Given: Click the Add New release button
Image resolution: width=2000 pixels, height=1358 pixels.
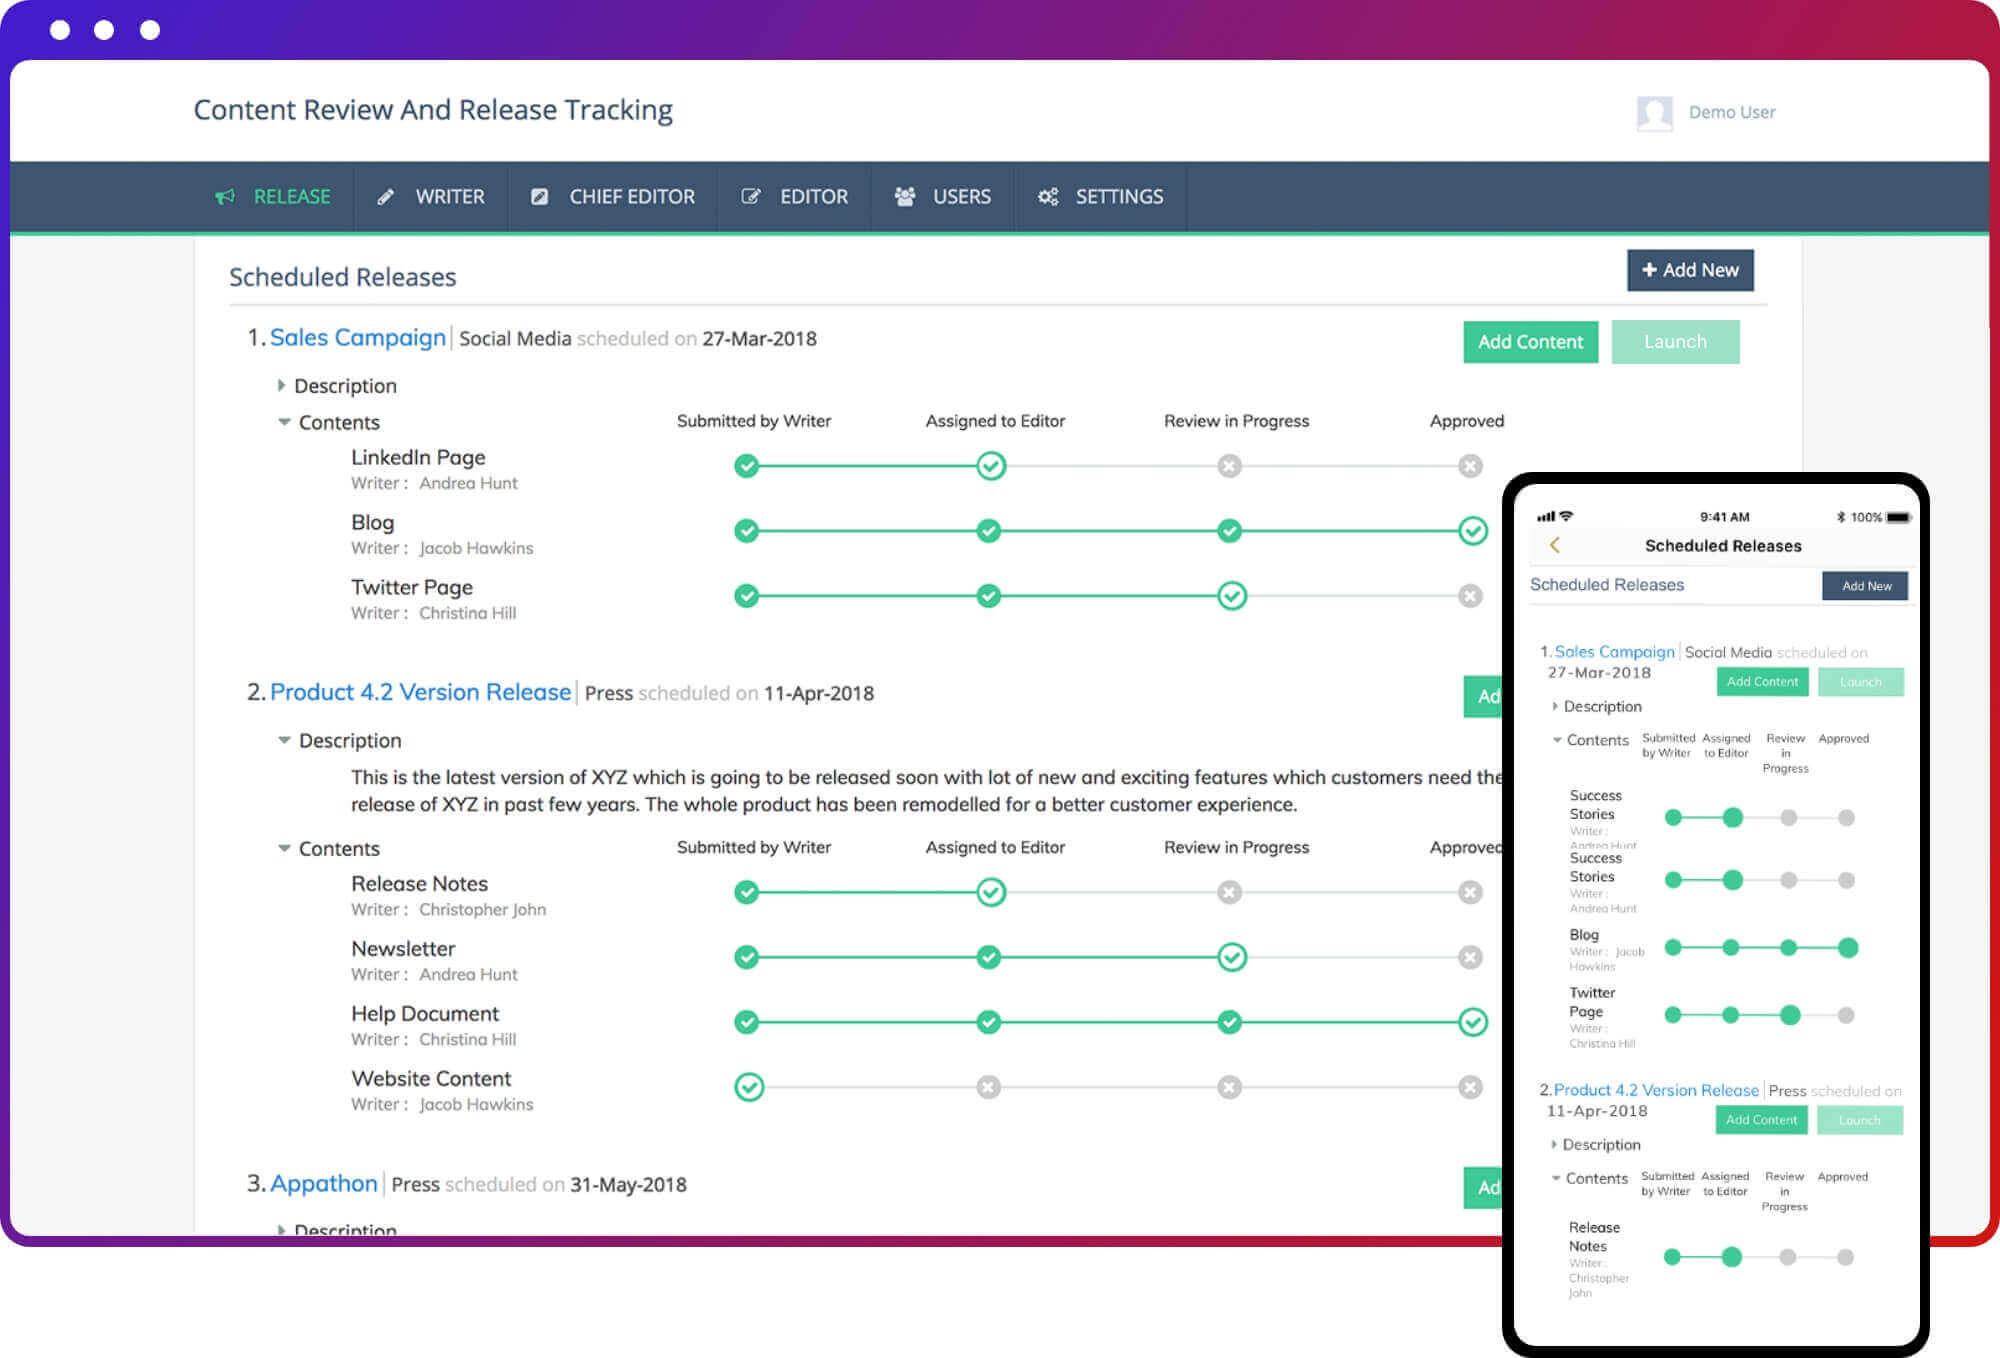Looking at the screenshot, I should 1689,270.
